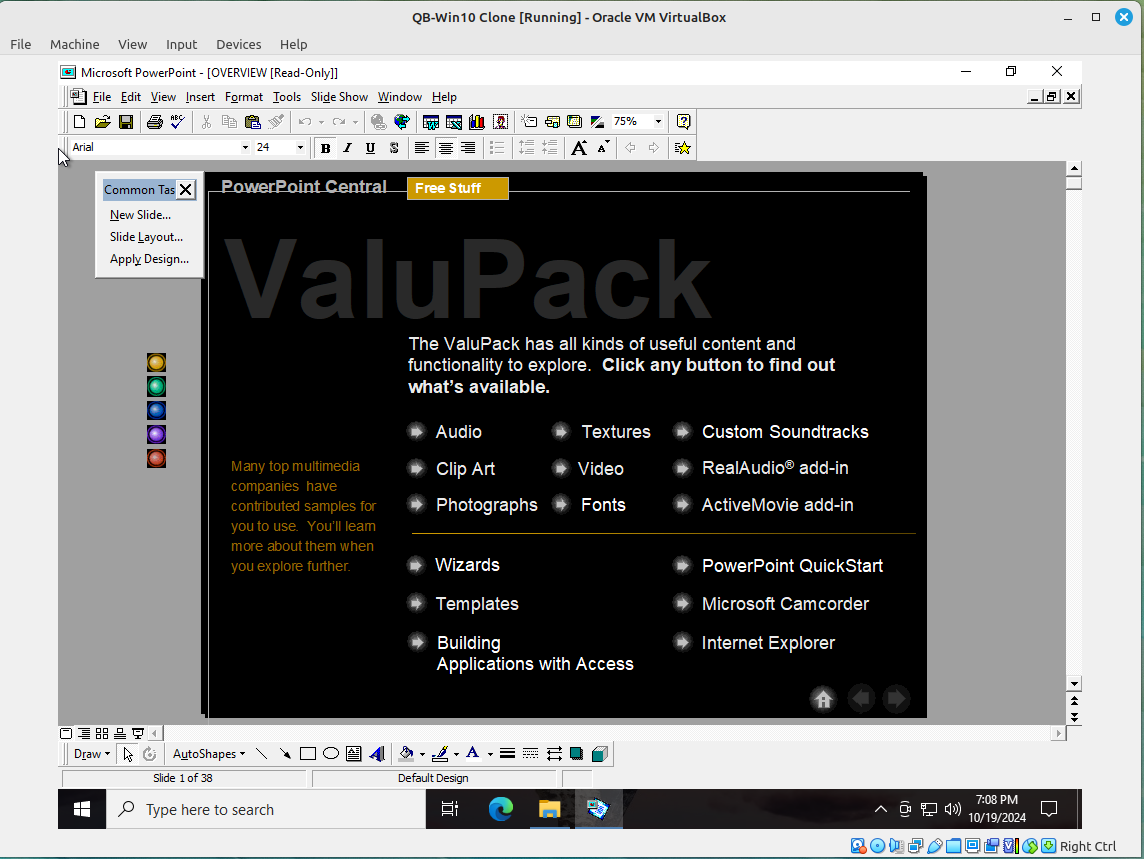Open the font size 24 dropdown
The width and height of the screenshot is (1144, 859).
coord(300,147)
